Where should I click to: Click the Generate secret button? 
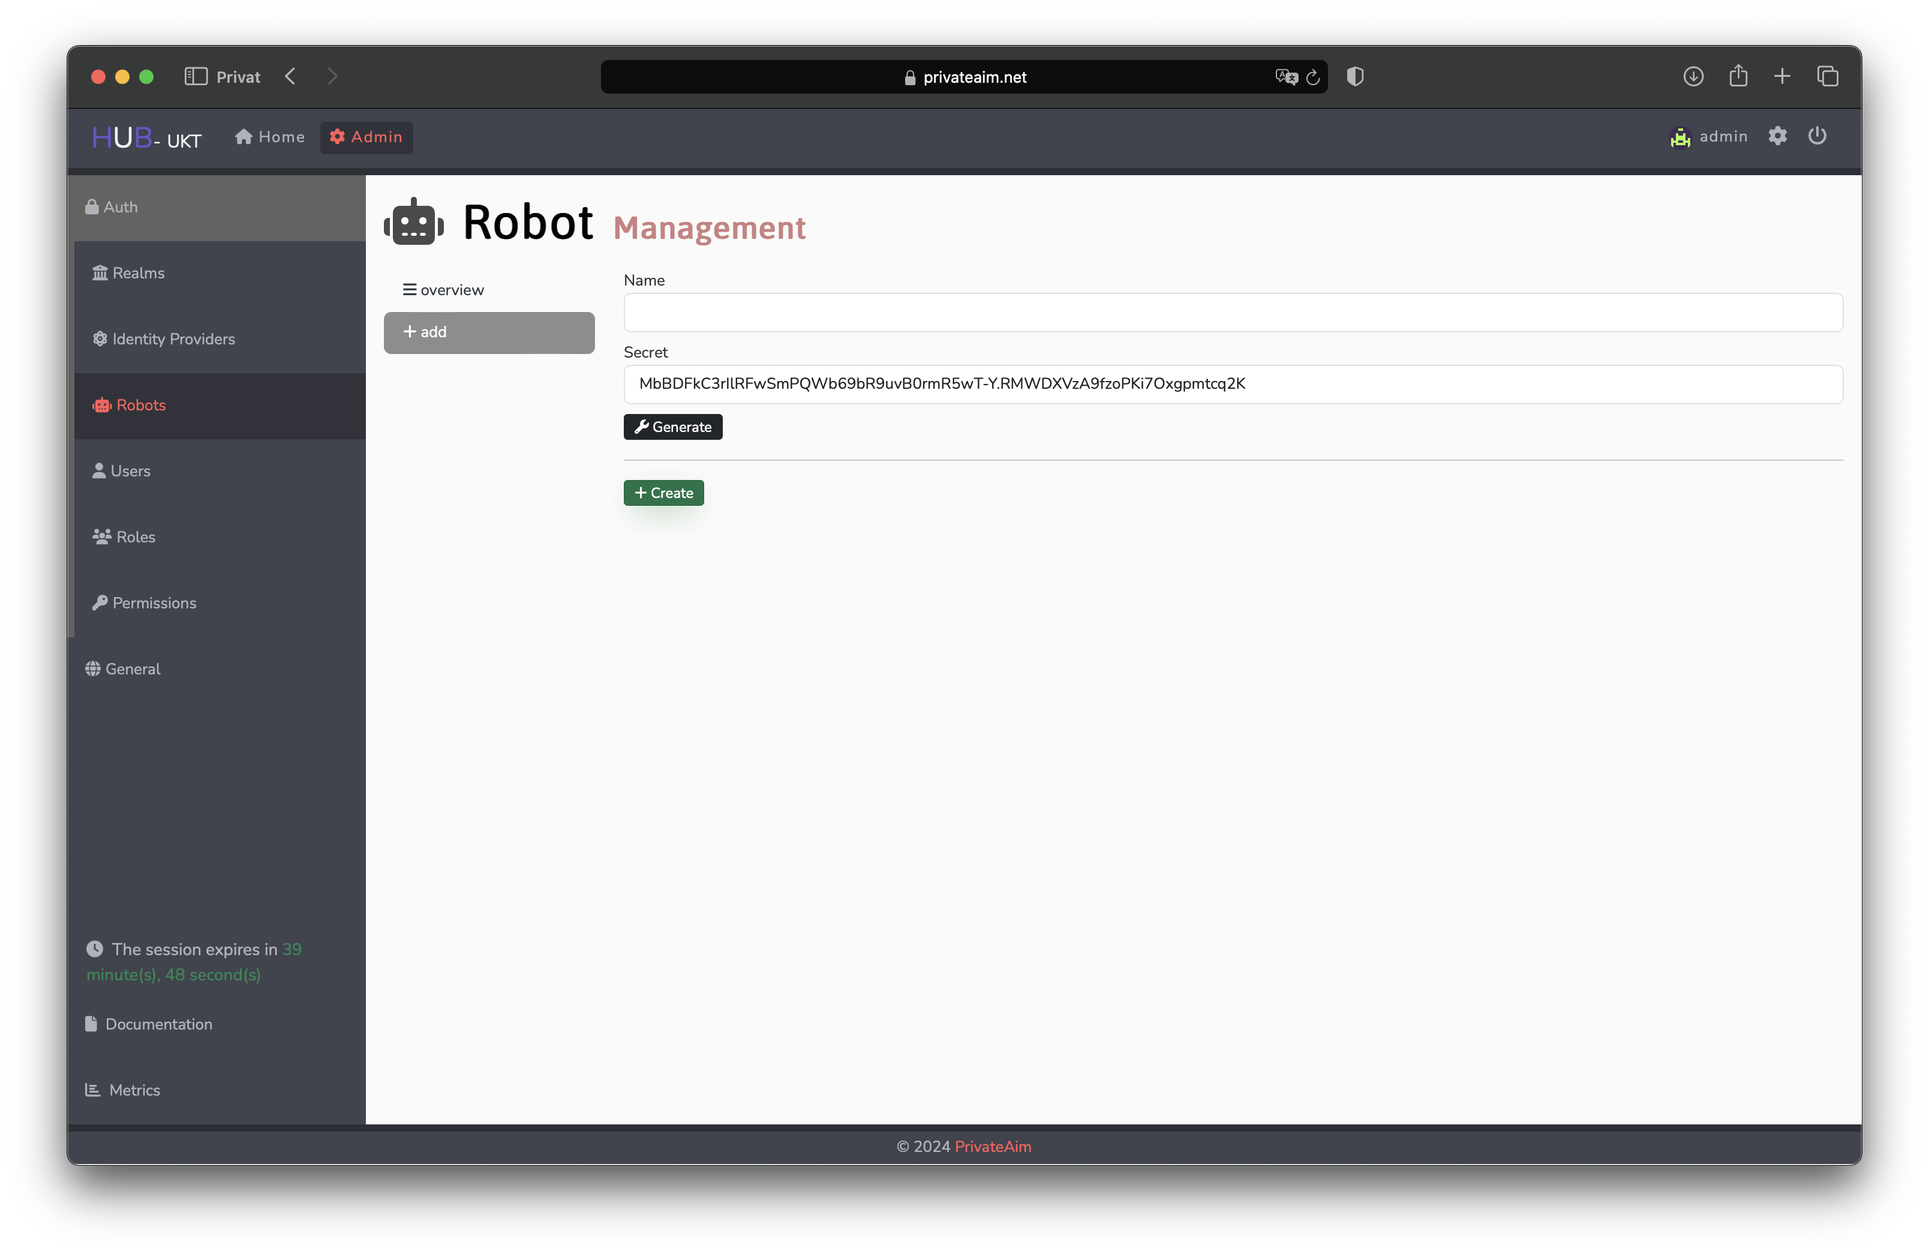click(672, 426)
